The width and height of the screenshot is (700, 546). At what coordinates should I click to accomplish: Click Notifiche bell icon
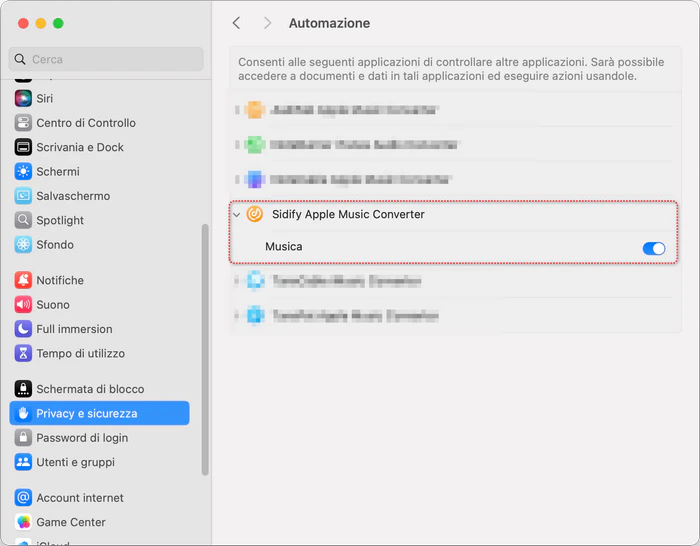pos(23,280)
